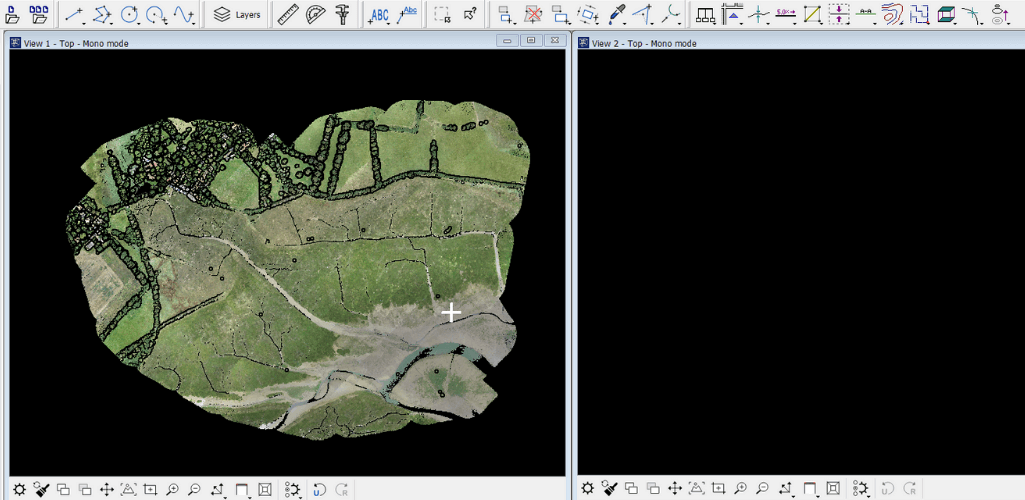The image size is (1025, 500).
Task: Choose the ABC text insertion tool
Action: point(379,15)
